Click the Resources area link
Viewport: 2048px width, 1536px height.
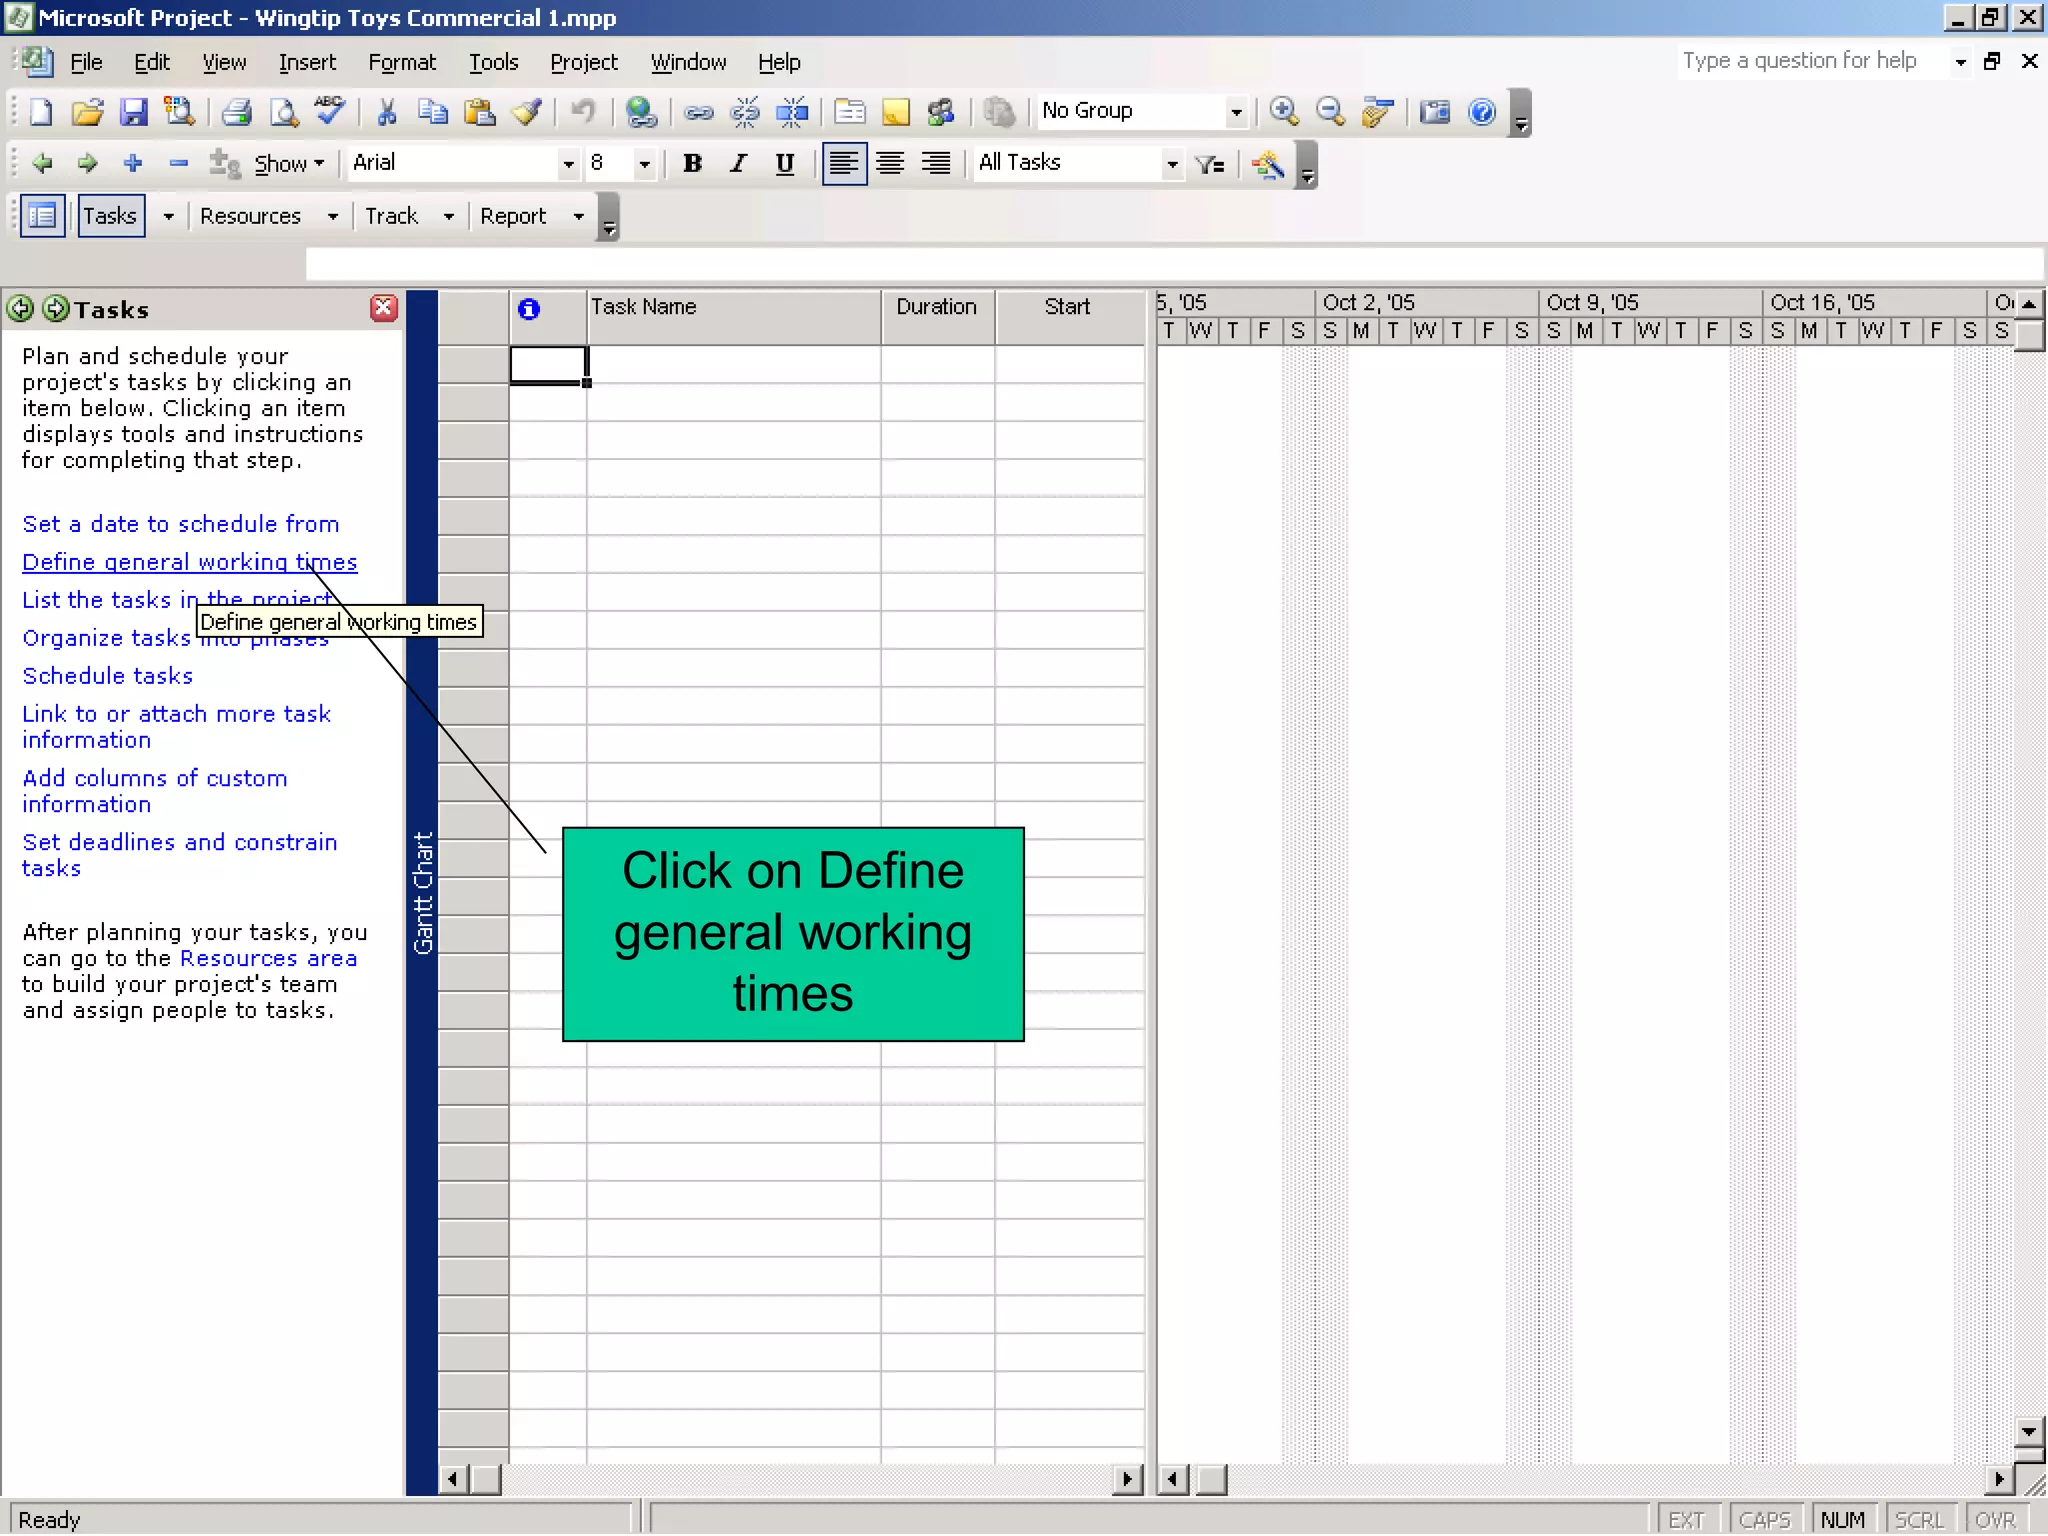coord(268,958)
